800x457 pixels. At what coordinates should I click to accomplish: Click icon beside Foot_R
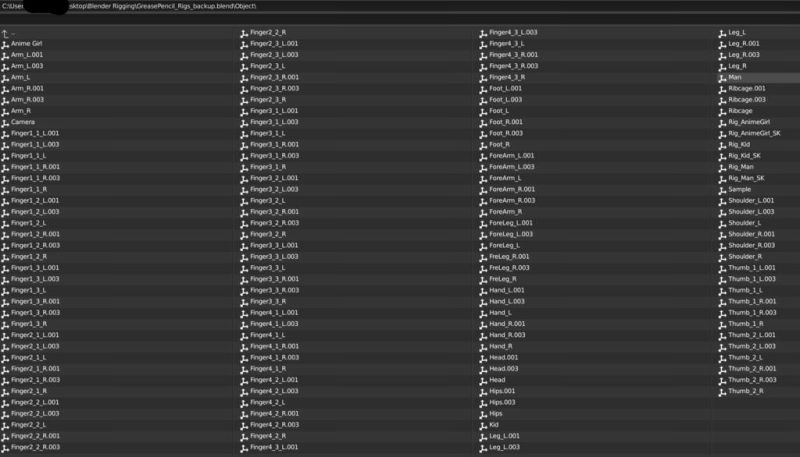tap(484, 145)
